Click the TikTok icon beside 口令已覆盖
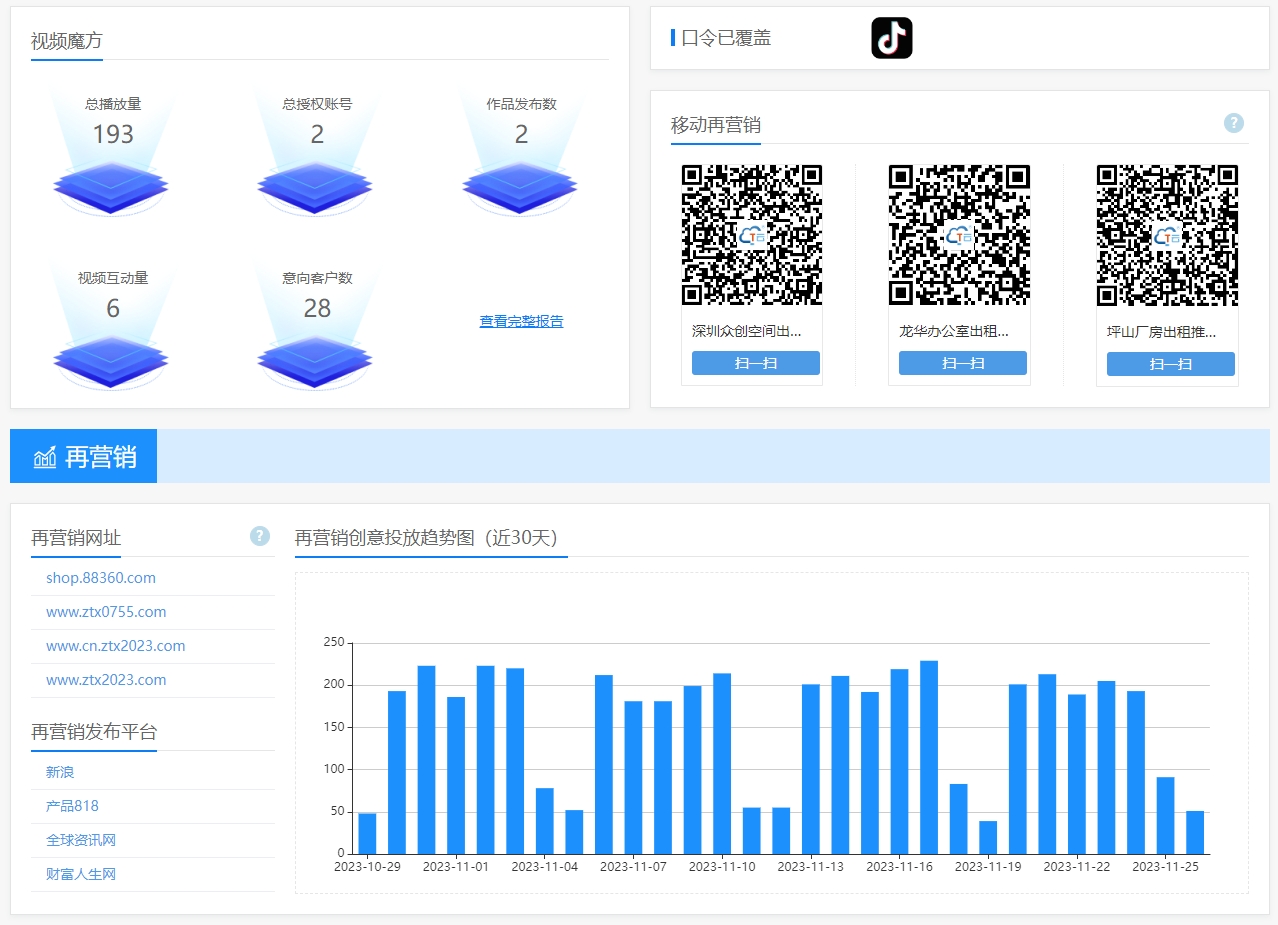Viewport: 1278px width, 925px height. 891,38
